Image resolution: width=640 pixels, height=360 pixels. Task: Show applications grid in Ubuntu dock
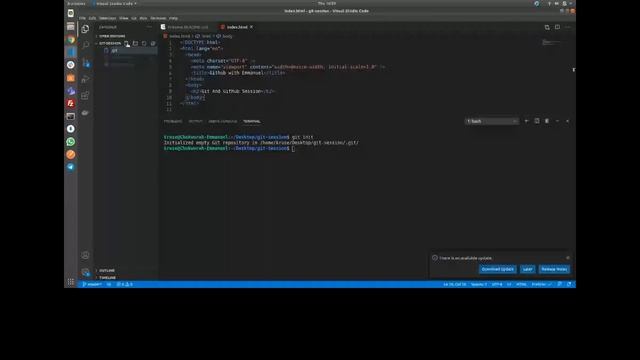tap(71, 282)
